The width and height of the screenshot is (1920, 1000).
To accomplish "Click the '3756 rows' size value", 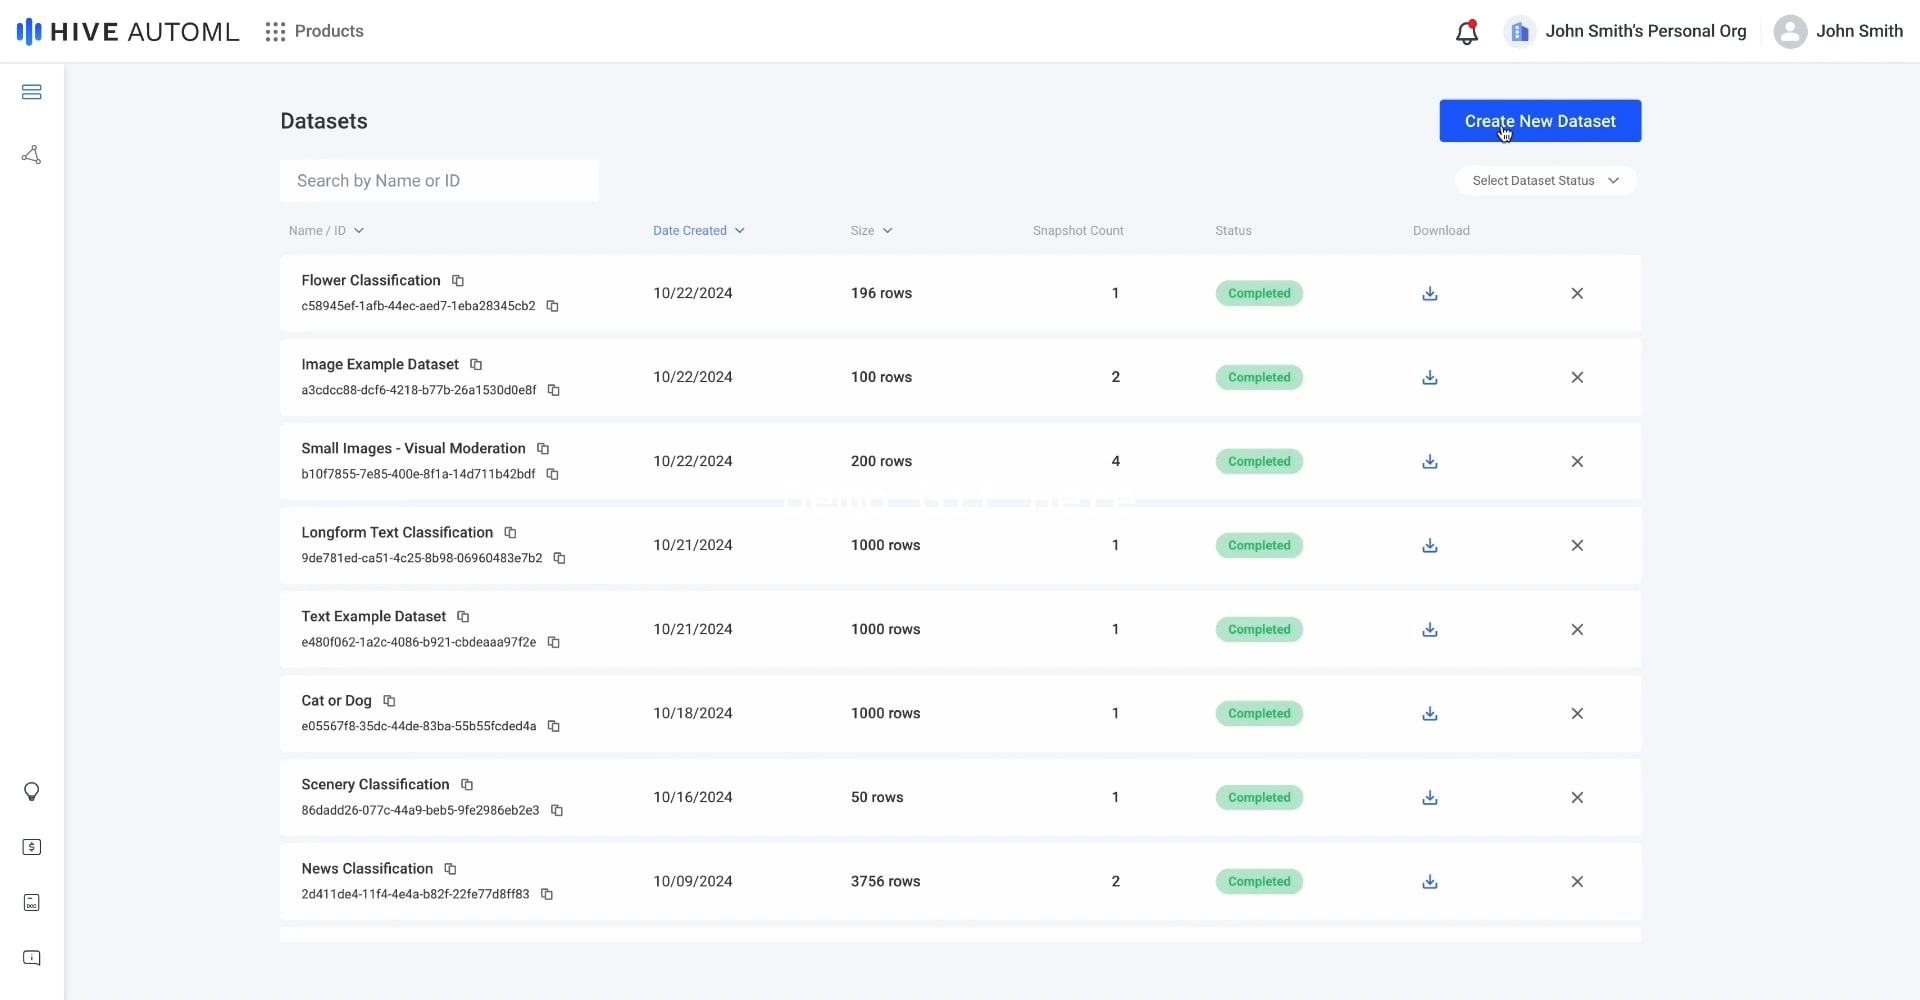I will pyautogui.click(x=885, y=882).
